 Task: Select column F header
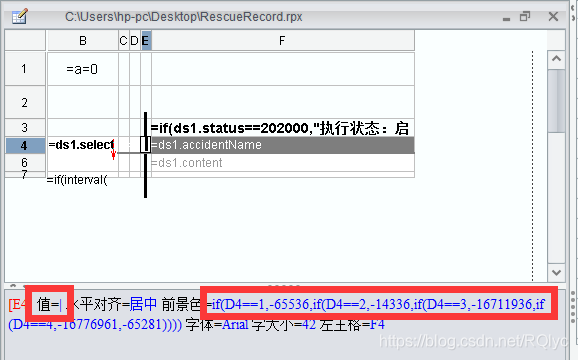[282, 41]
